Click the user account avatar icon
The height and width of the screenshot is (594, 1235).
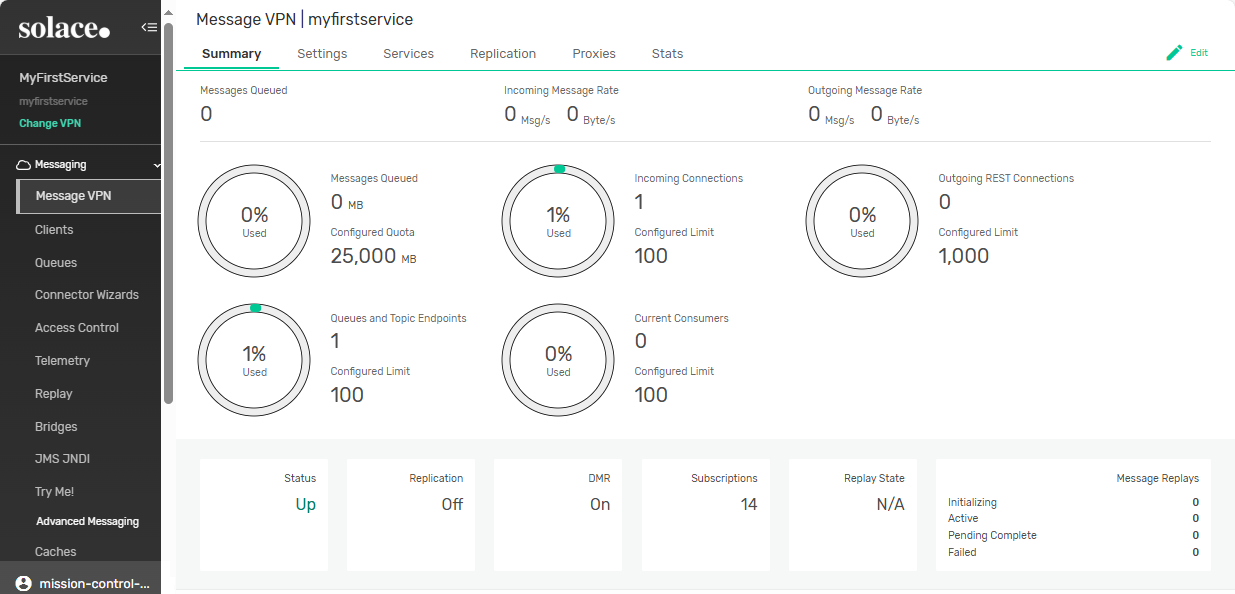(24, 583)
